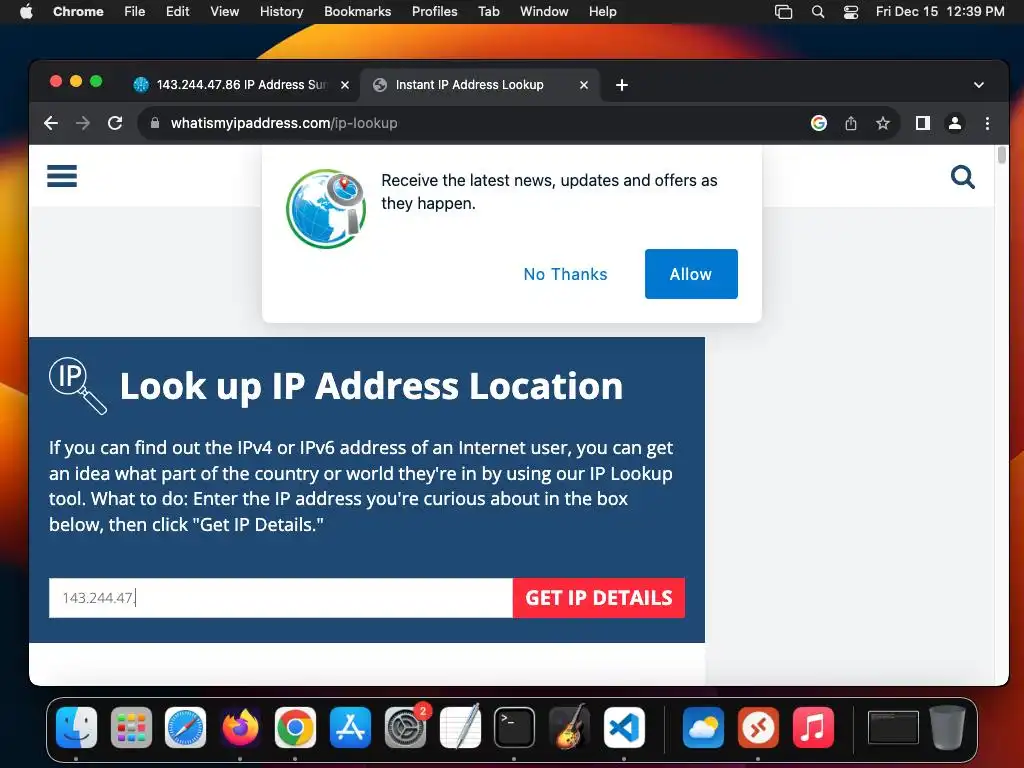The image size is (1024, 768).
Task: Open the Tab menu
Action: click(x=488, y=11)
